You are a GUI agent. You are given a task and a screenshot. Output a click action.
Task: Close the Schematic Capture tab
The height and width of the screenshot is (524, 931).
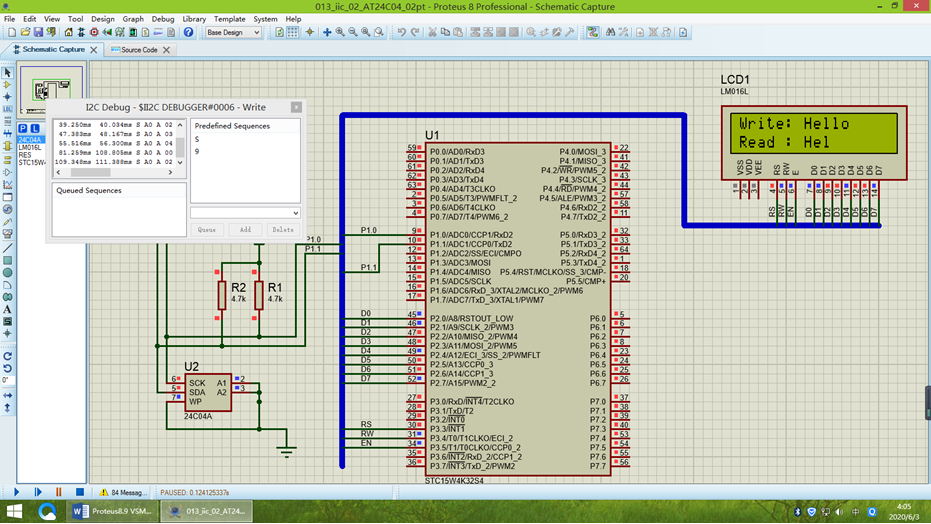(x=93, y=50)
